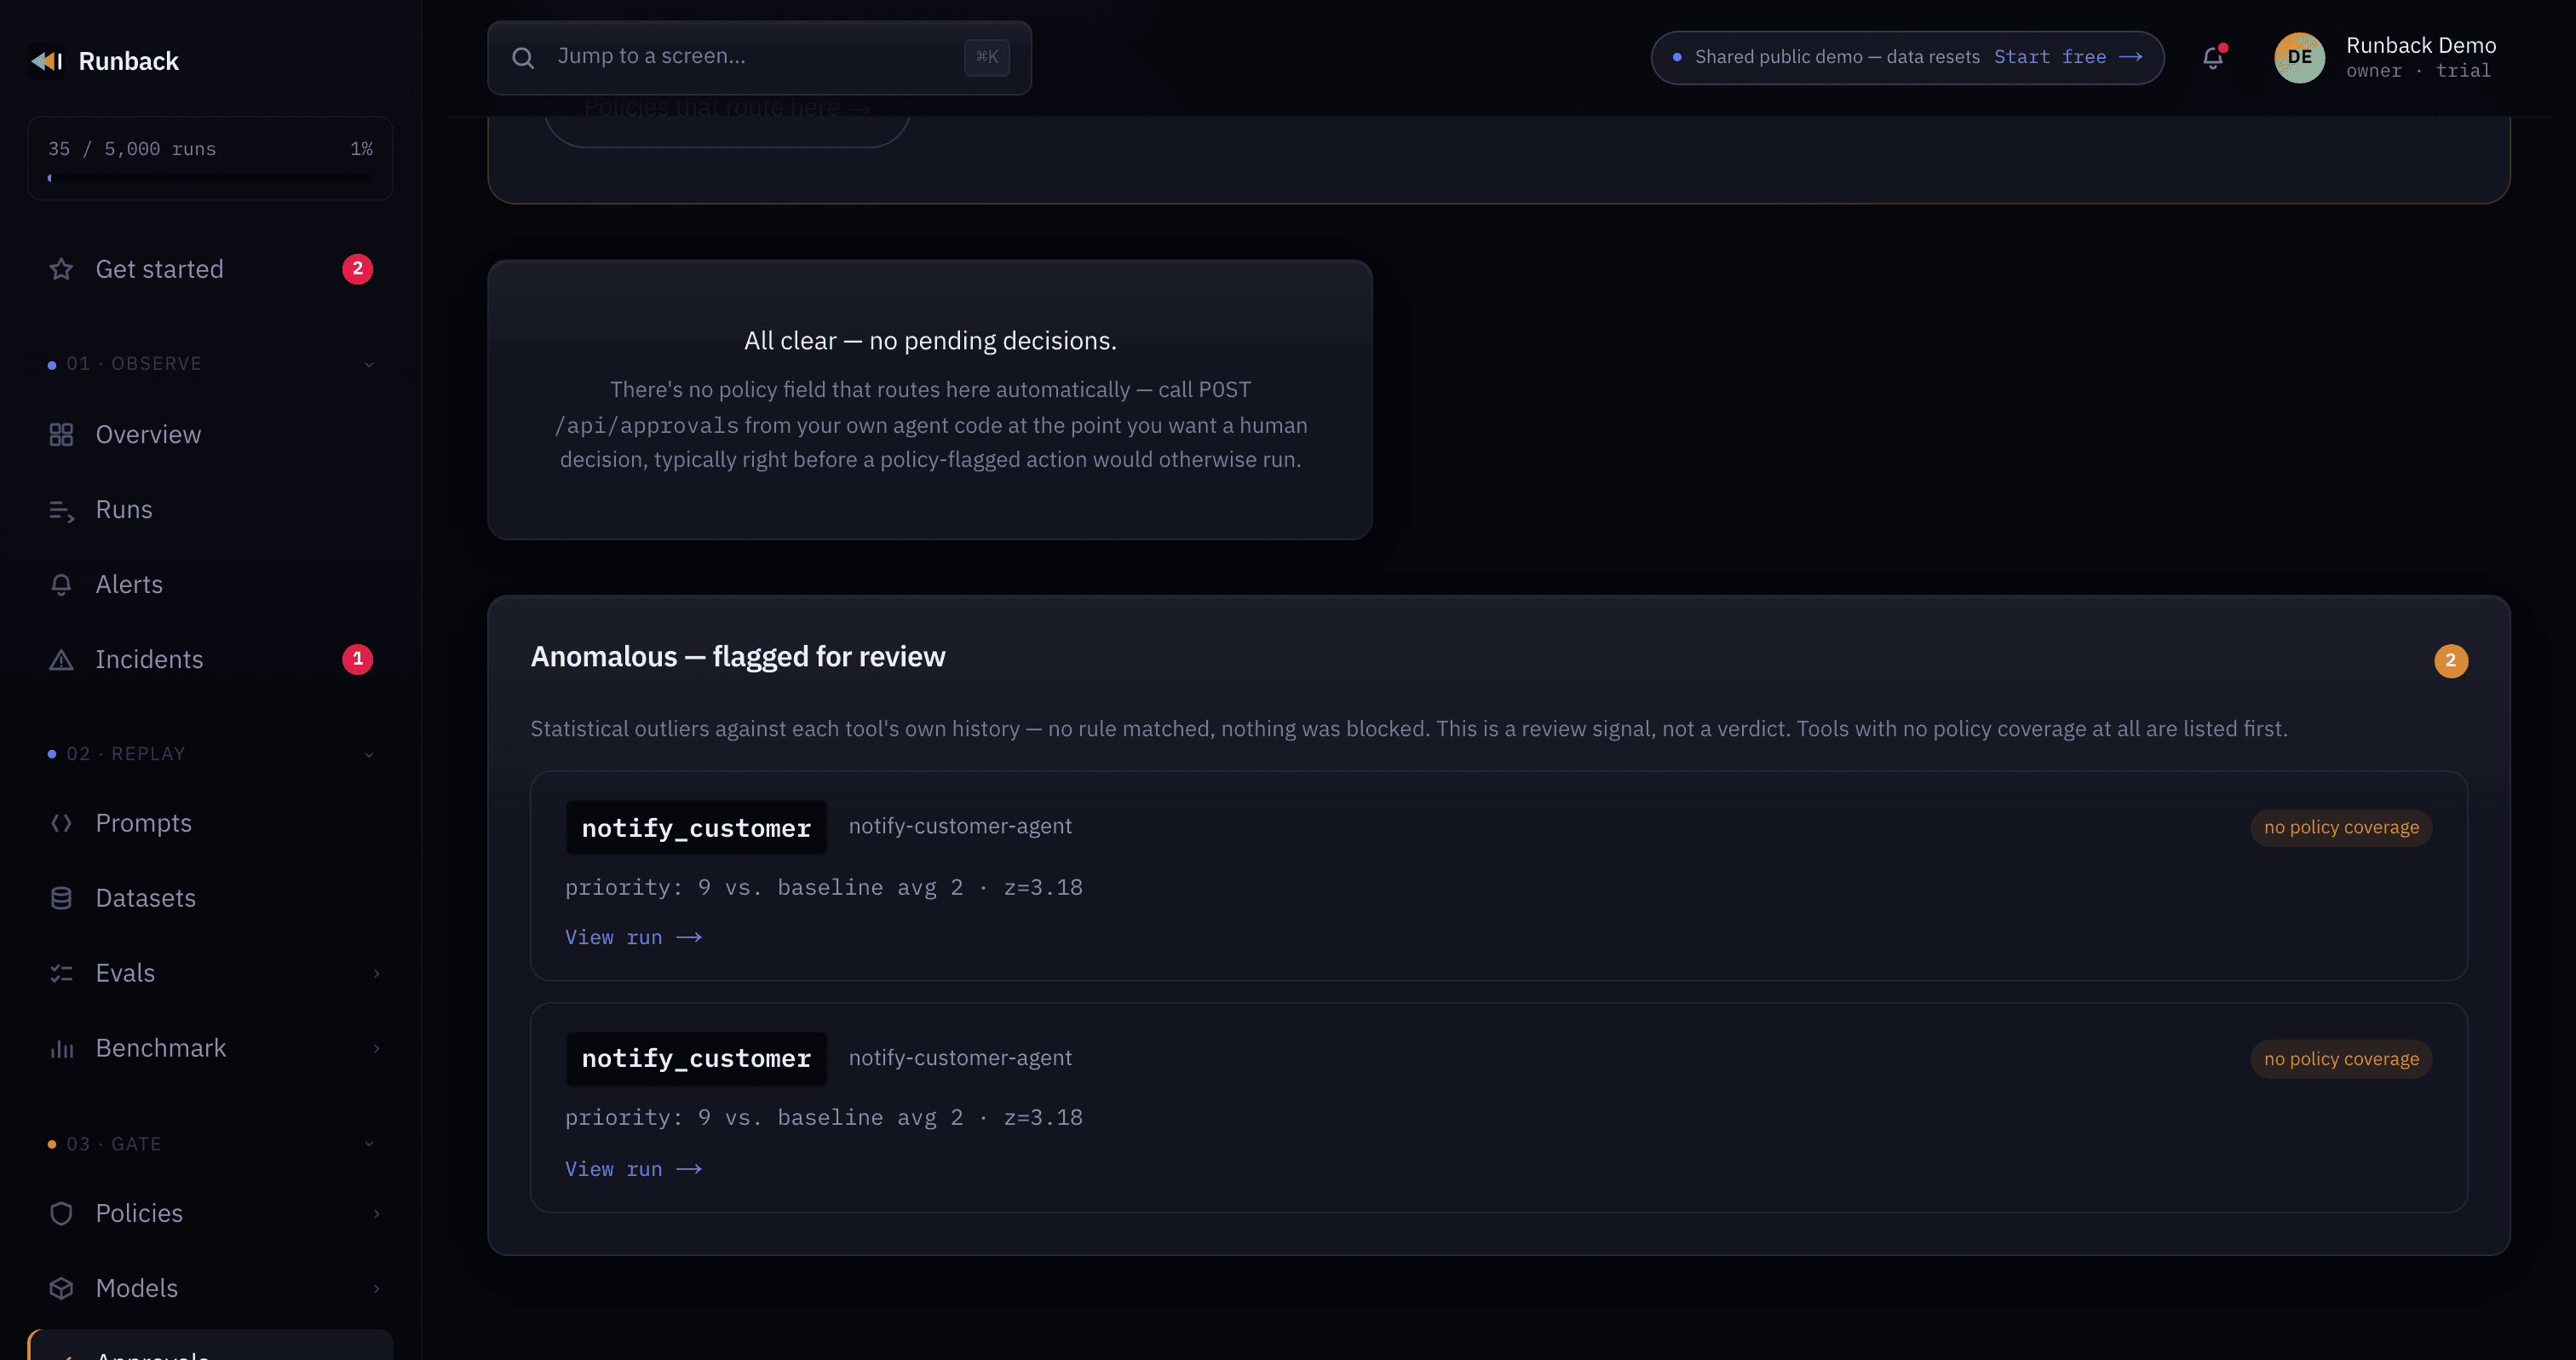
Task: Open View run in the second anomaly card
Action: pos(633,1169)
